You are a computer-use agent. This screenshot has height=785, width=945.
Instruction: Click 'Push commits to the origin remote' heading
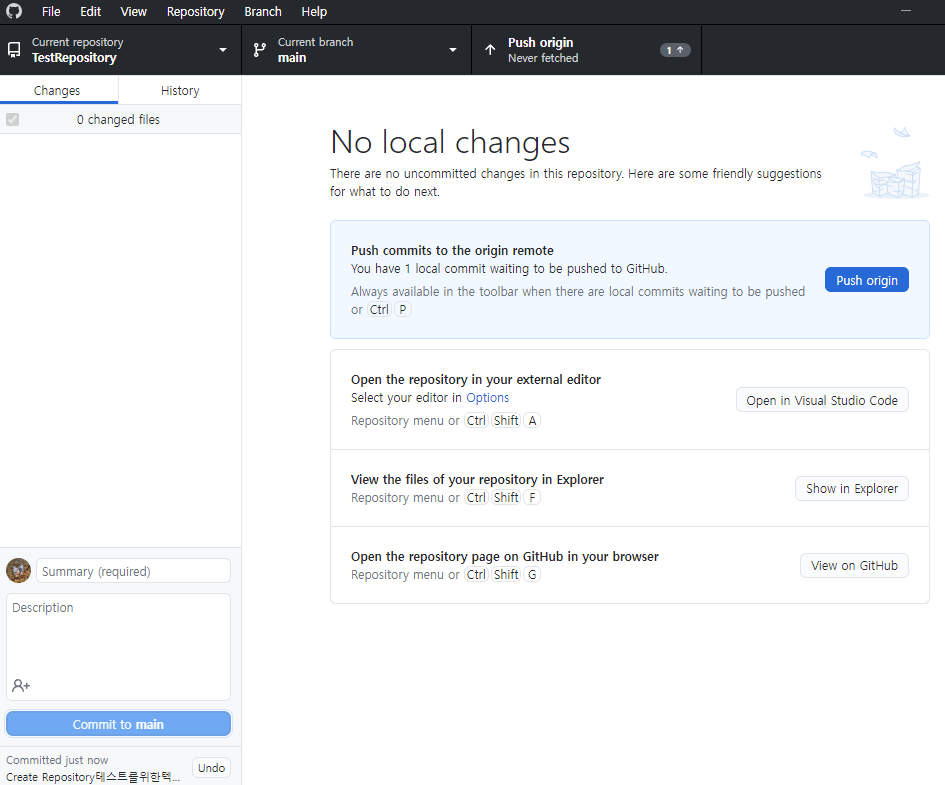coord(452,251)
